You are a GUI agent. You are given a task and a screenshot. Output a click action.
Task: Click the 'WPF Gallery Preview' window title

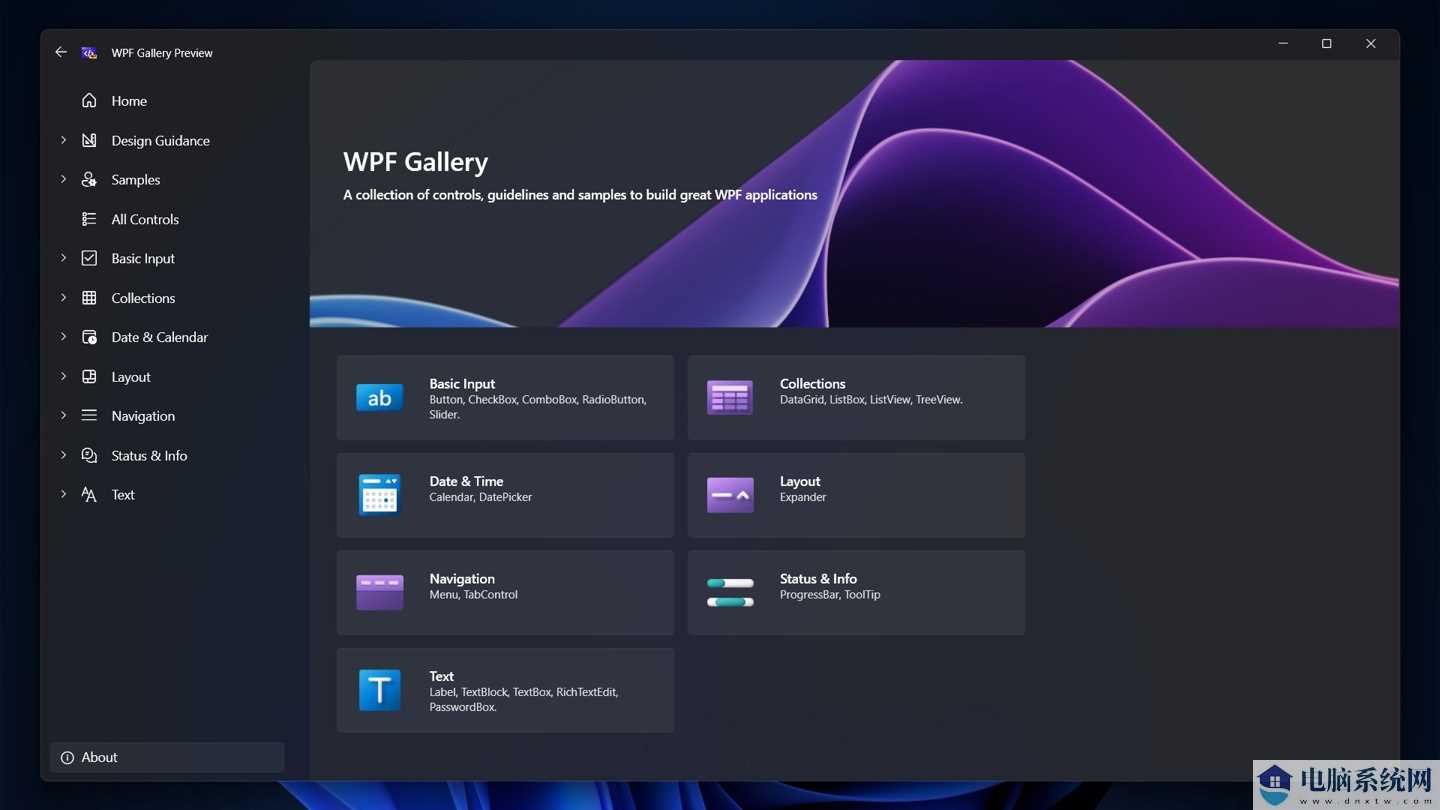pyautogui.click(x=162, y=53)
